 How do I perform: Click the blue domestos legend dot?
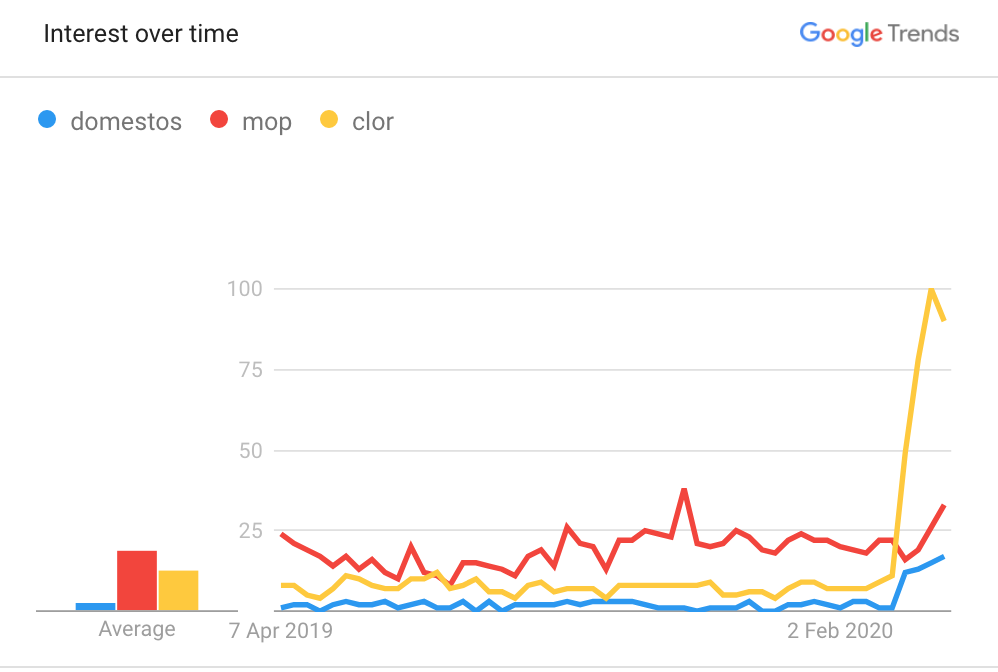[47, 119]
